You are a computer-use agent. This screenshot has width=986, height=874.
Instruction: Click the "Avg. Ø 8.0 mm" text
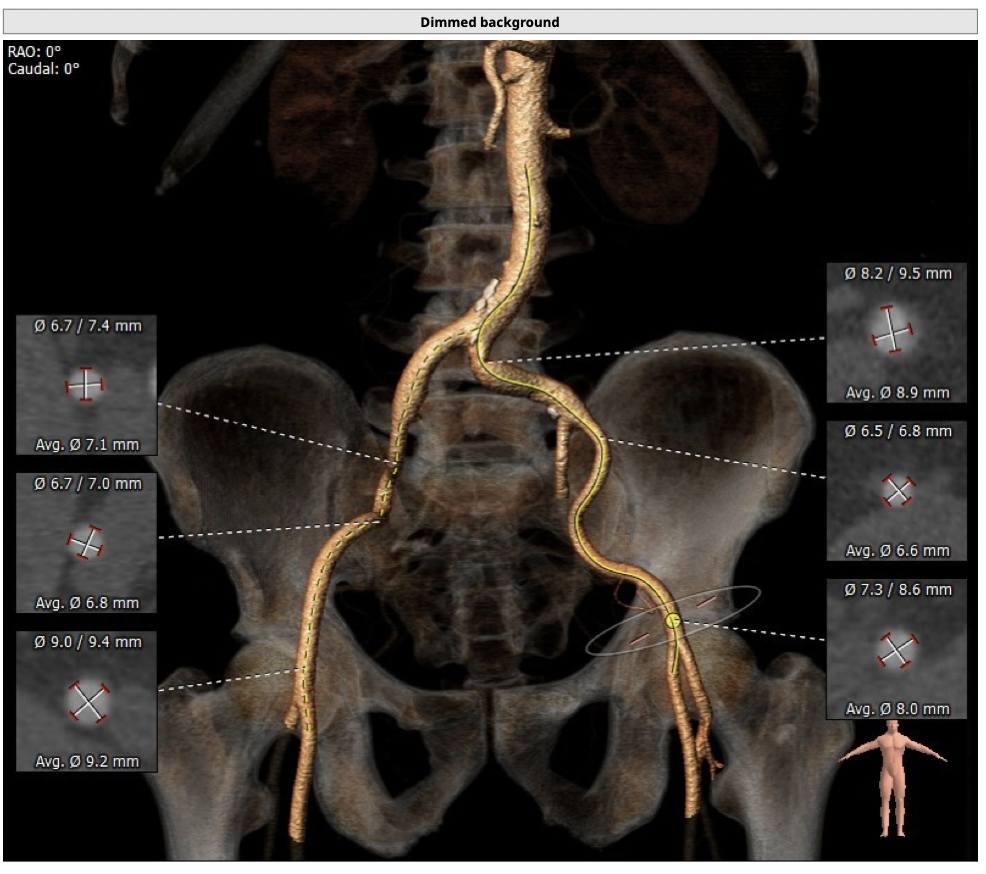point(897,709)
